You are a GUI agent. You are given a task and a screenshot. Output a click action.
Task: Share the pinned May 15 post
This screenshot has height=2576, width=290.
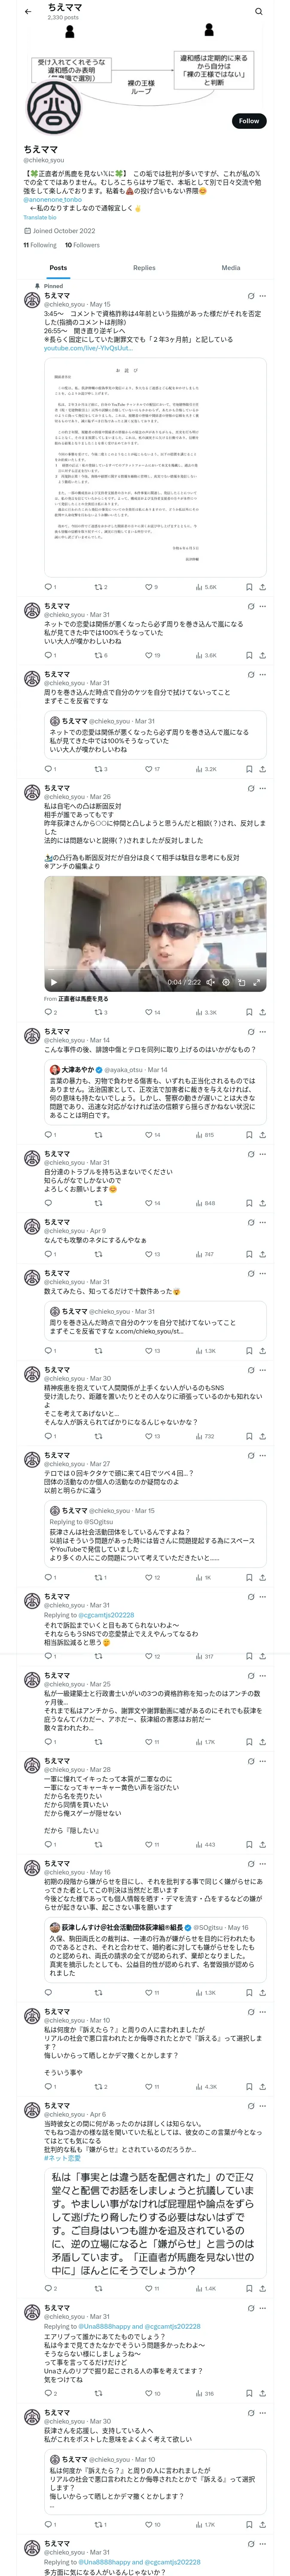262,587
